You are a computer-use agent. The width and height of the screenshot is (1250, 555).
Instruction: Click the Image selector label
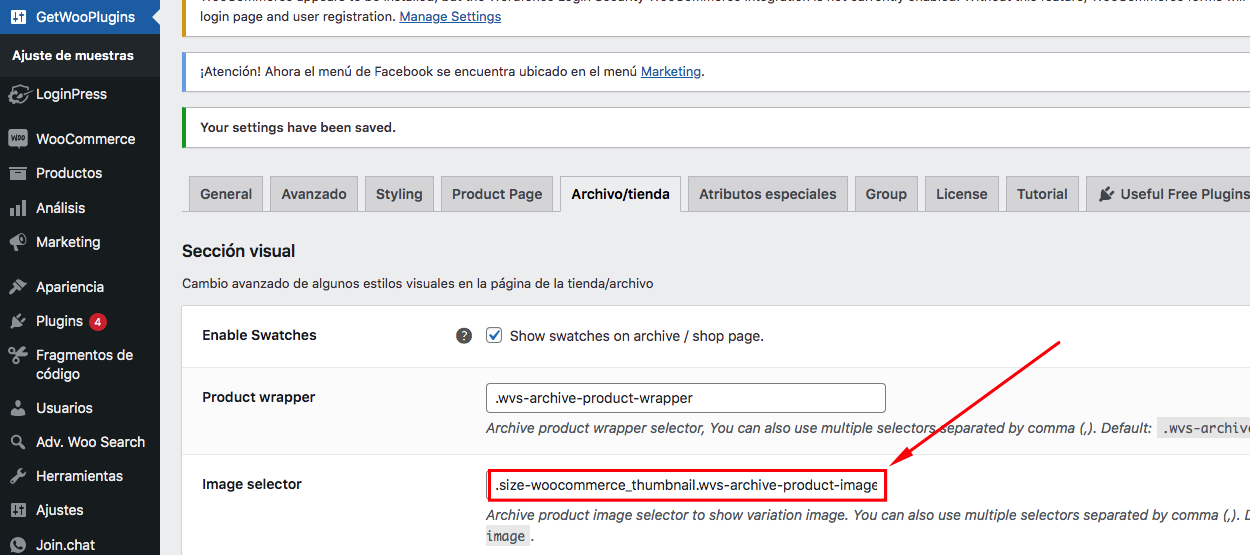point(252,484)
